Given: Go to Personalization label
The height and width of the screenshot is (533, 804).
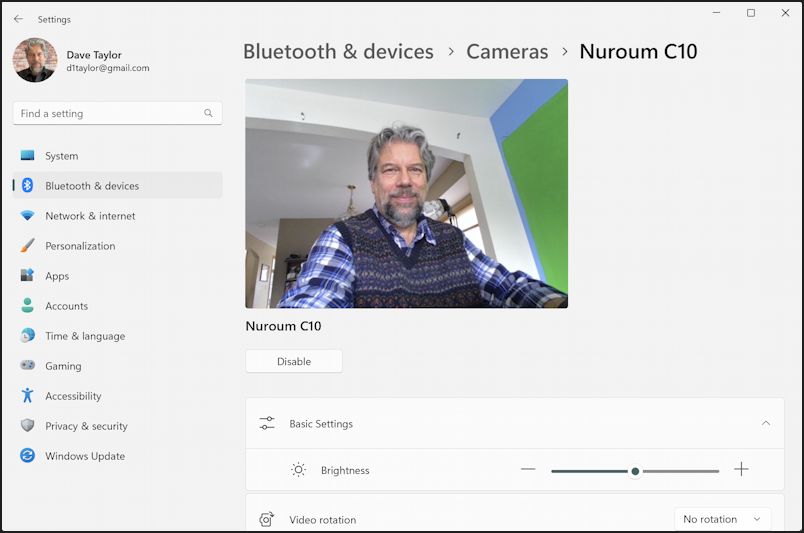Looking at the screenshot, I should click(80, 246).
